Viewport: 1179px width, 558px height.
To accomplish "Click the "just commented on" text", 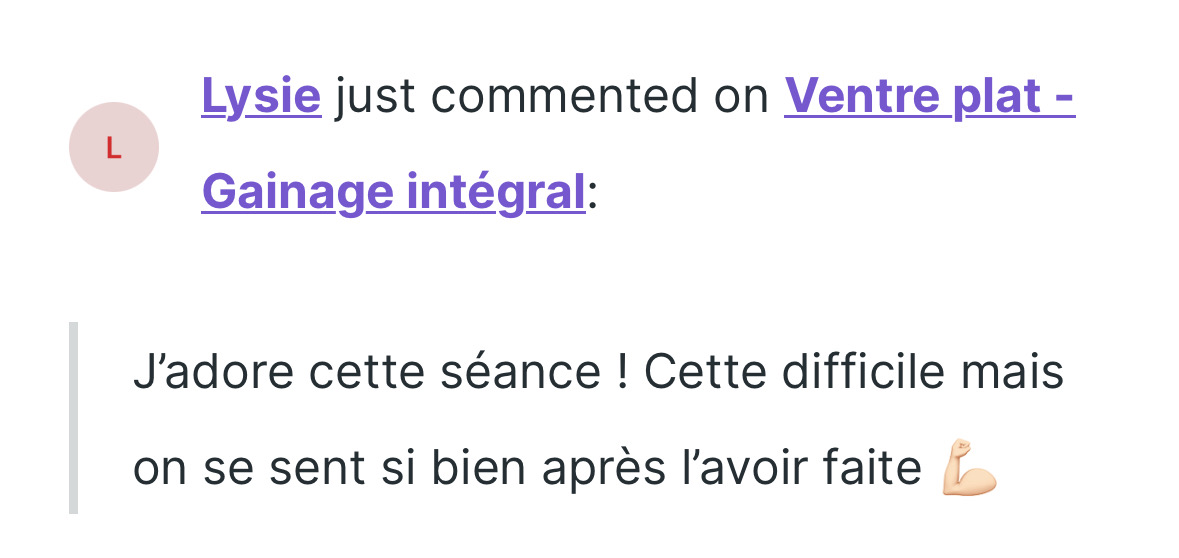I will coord(552,97).
